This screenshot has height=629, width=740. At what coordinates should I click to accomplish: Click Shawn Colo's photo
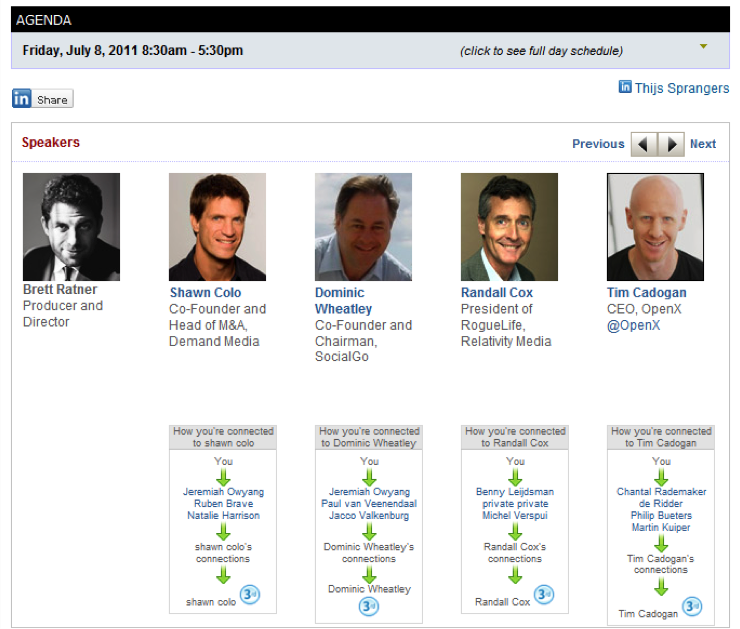(217, 227)
